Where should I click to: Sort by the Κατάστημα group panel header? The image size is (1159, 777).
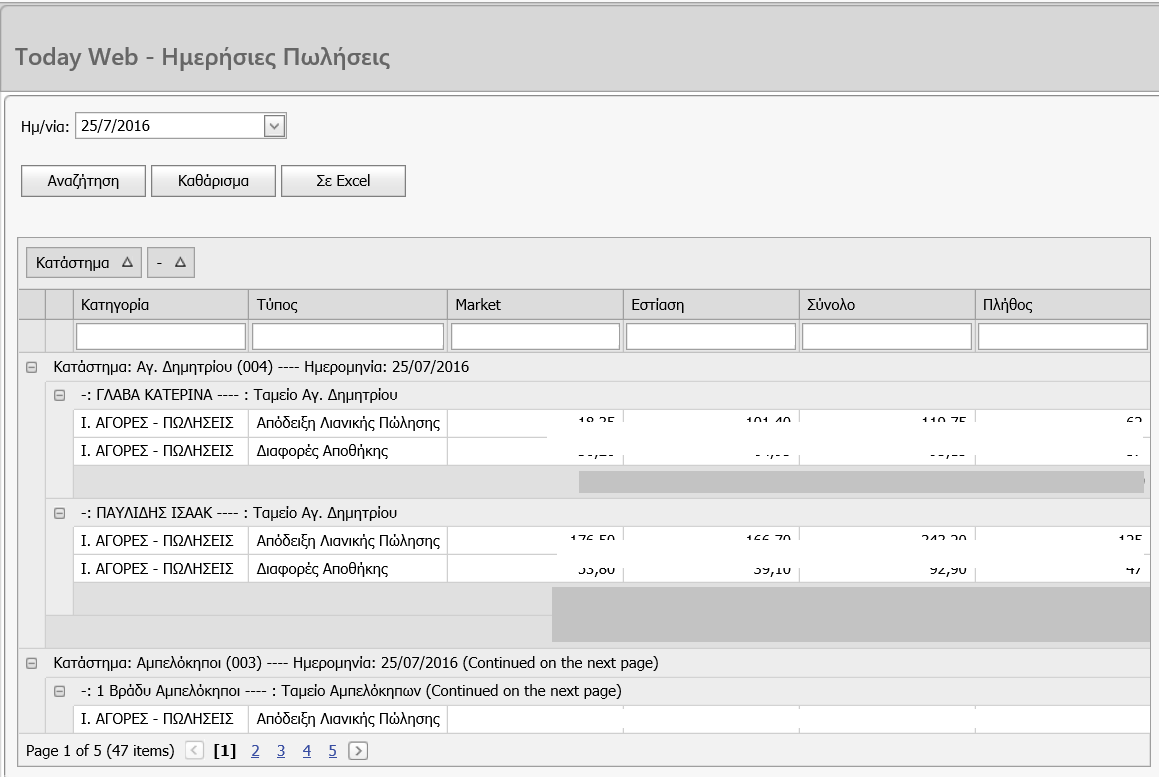pos(84,263)
